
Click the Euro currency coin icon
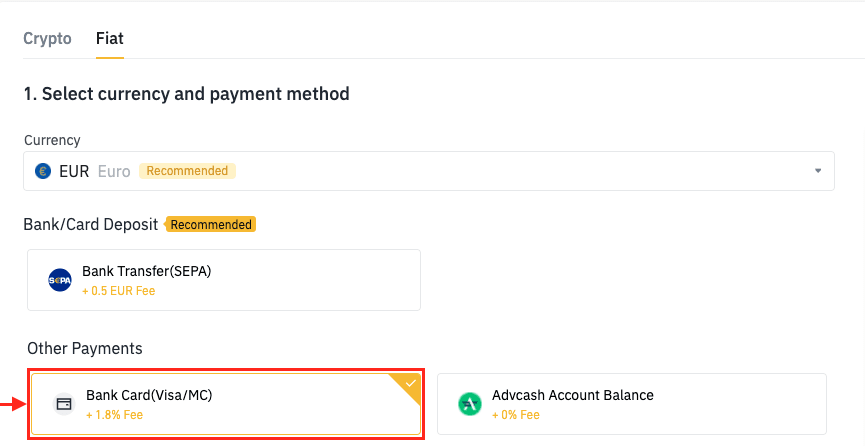tap(42, 171)
